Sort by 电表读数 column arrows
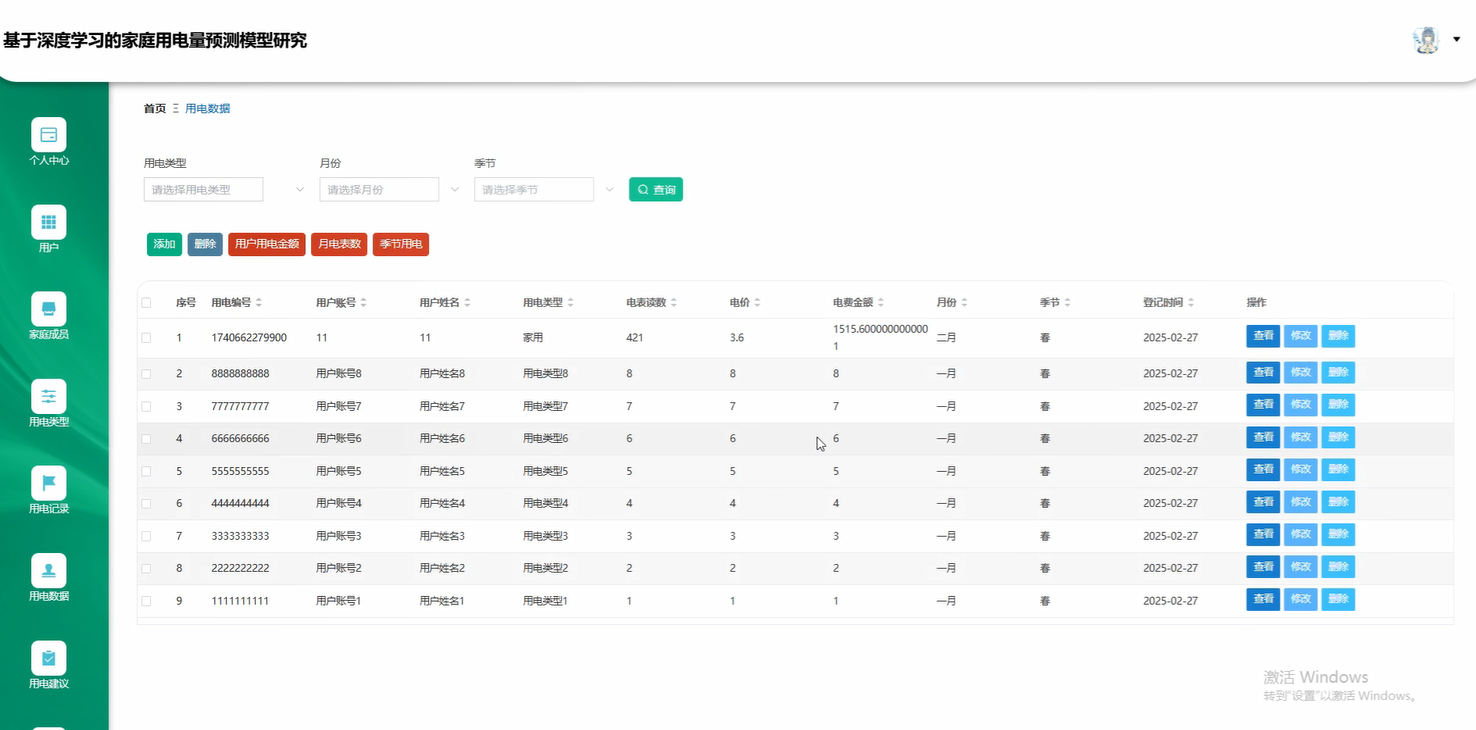 coord(674,302)
